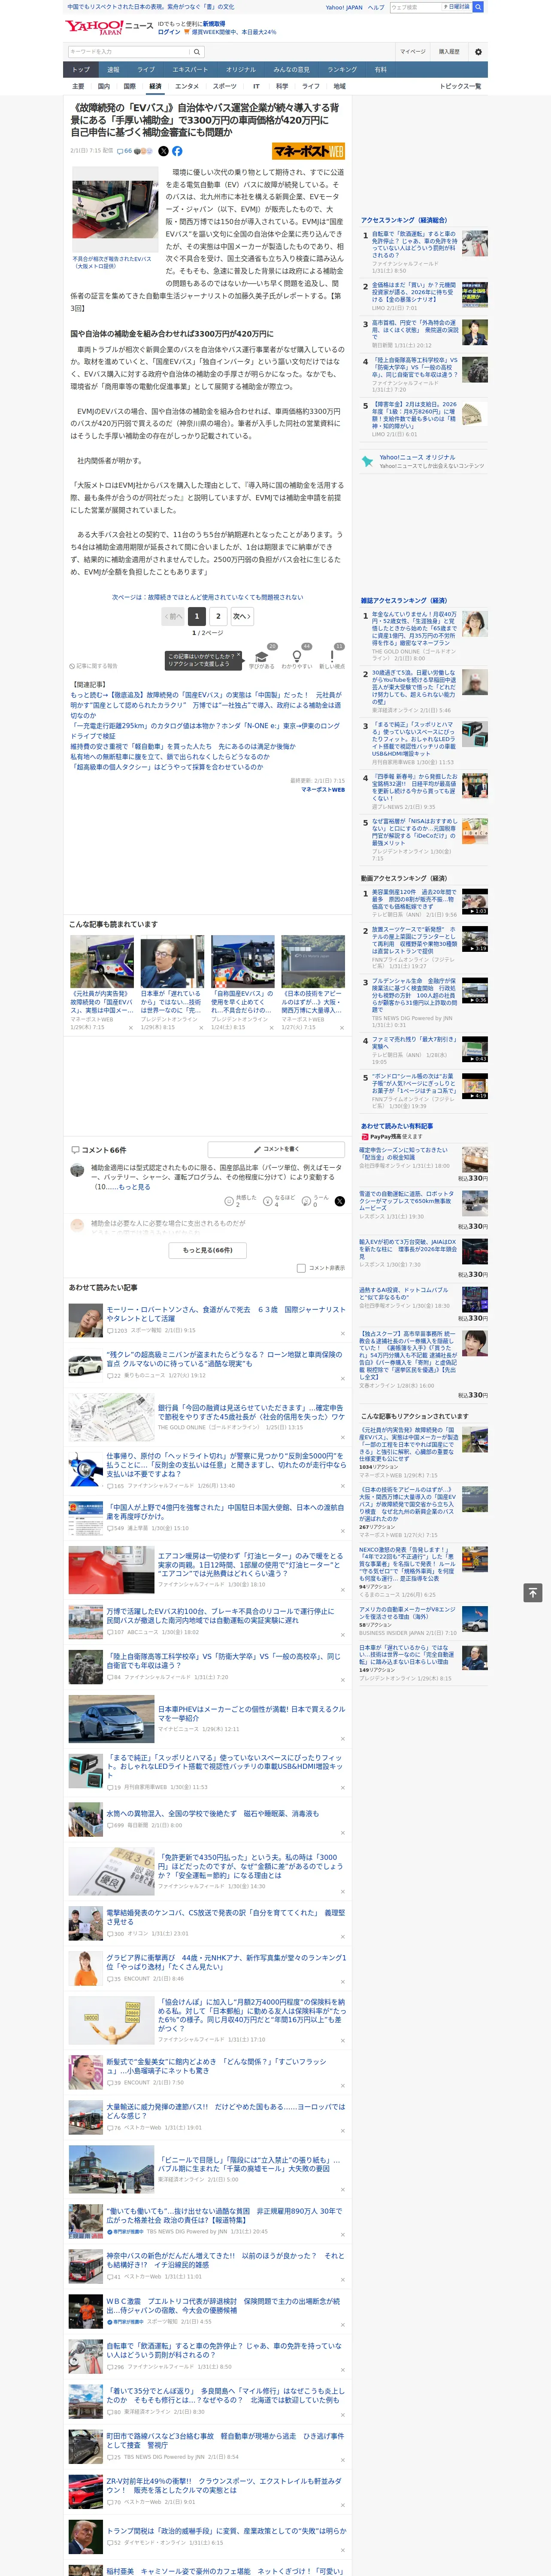Viewport: 551px width, 2576px height.
Task: Toggle the コメント非表示 checkbox
Action: [x=301, y=1268]
